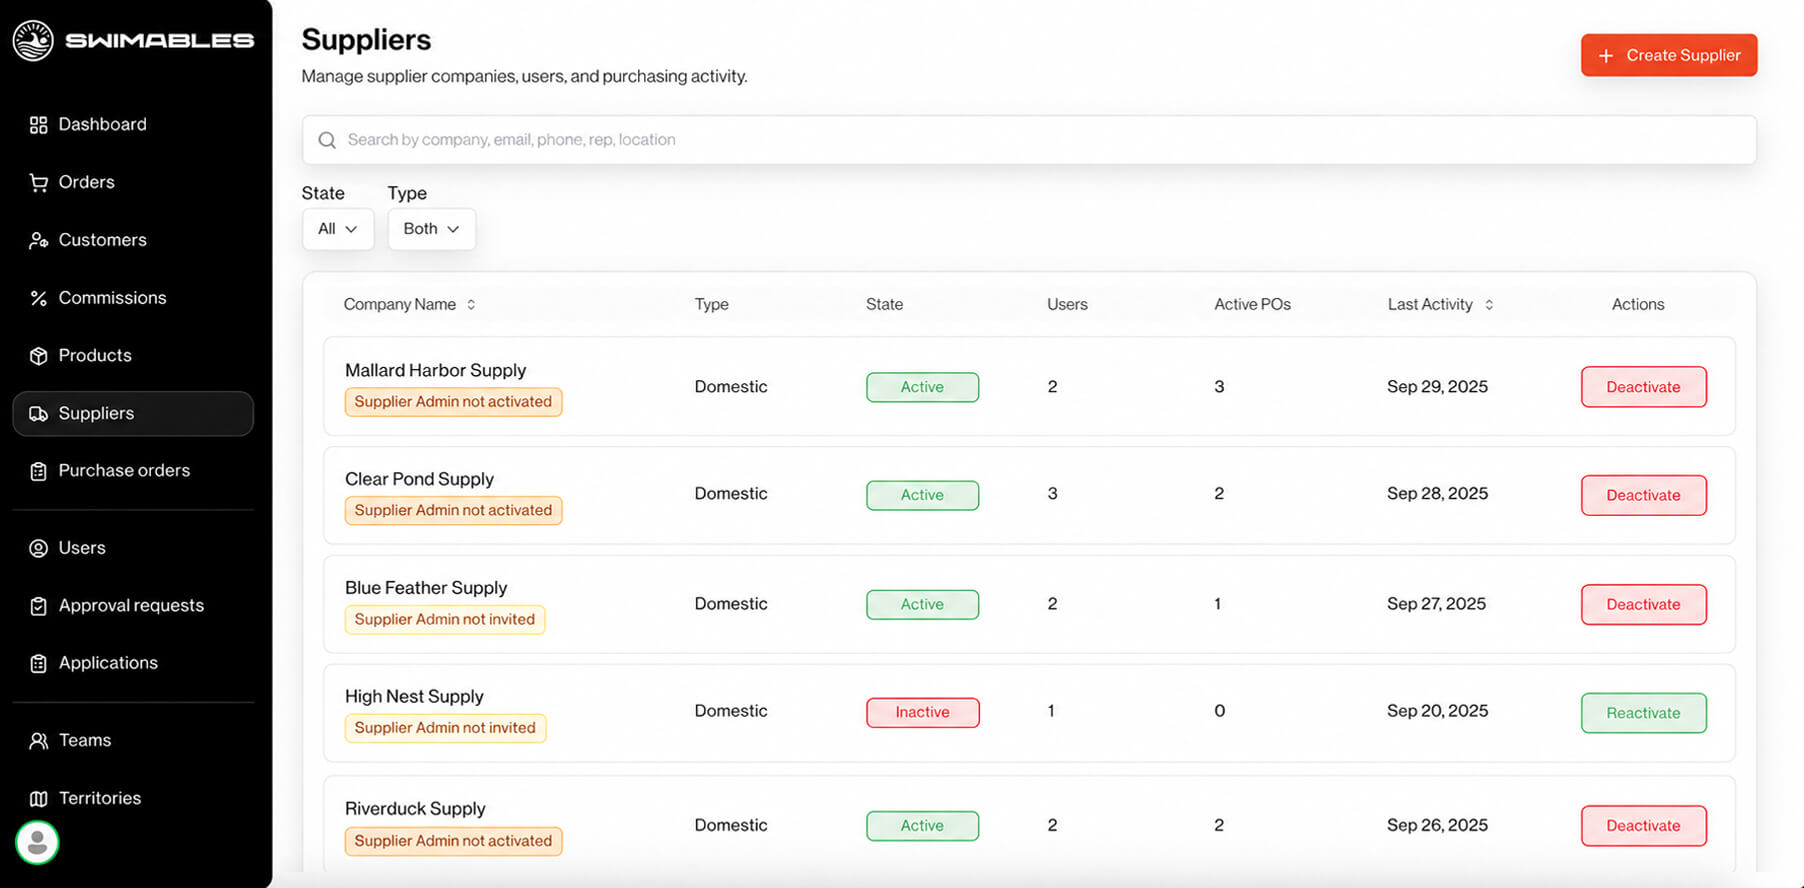Screen dimensions: 1804x888
Task: Open the user avatar profile icon
Action: pos(37,842)
